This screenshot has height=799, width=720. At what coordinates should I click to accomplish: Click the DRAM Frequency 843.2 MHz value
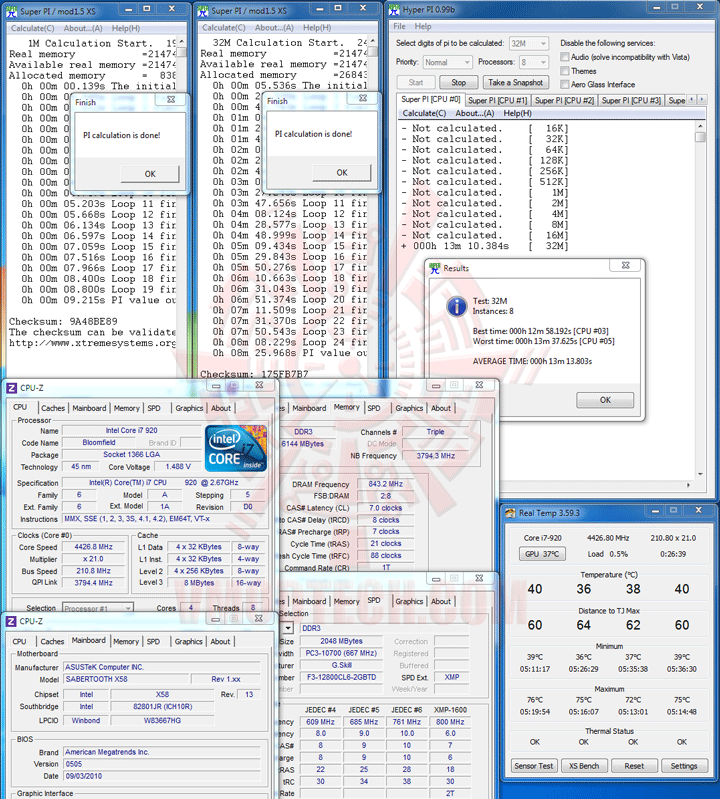[385, 484]
